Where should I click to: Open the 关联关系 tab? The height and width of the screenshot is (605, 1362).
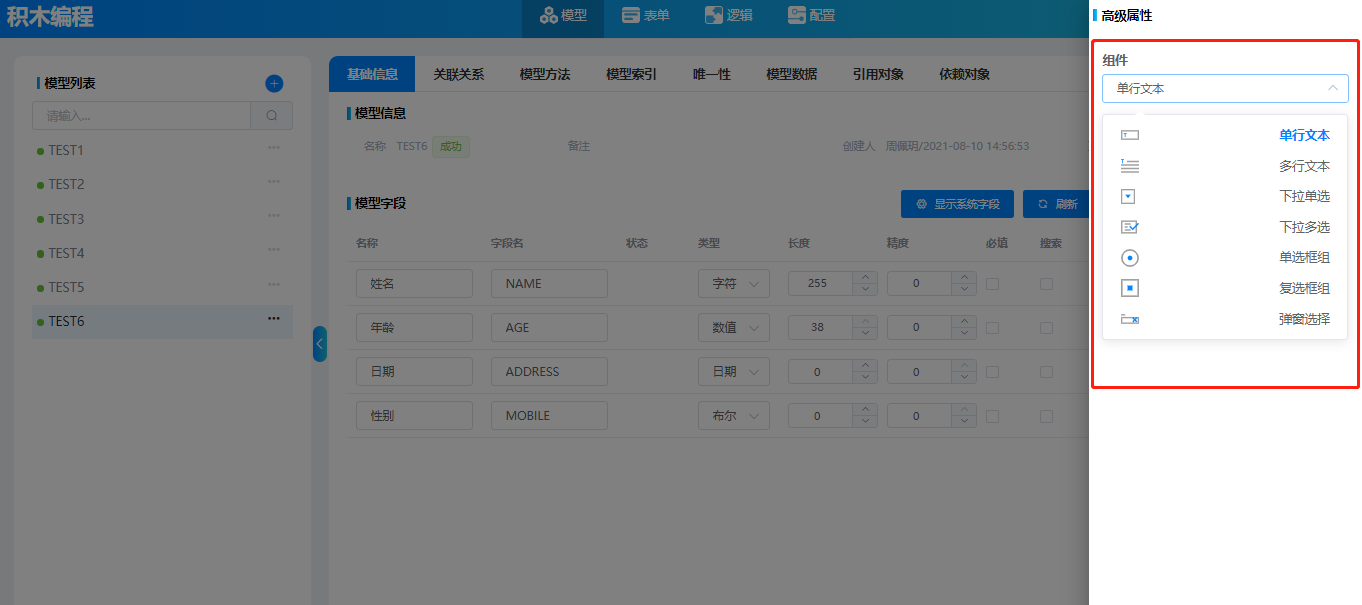[x=459, y=74]
